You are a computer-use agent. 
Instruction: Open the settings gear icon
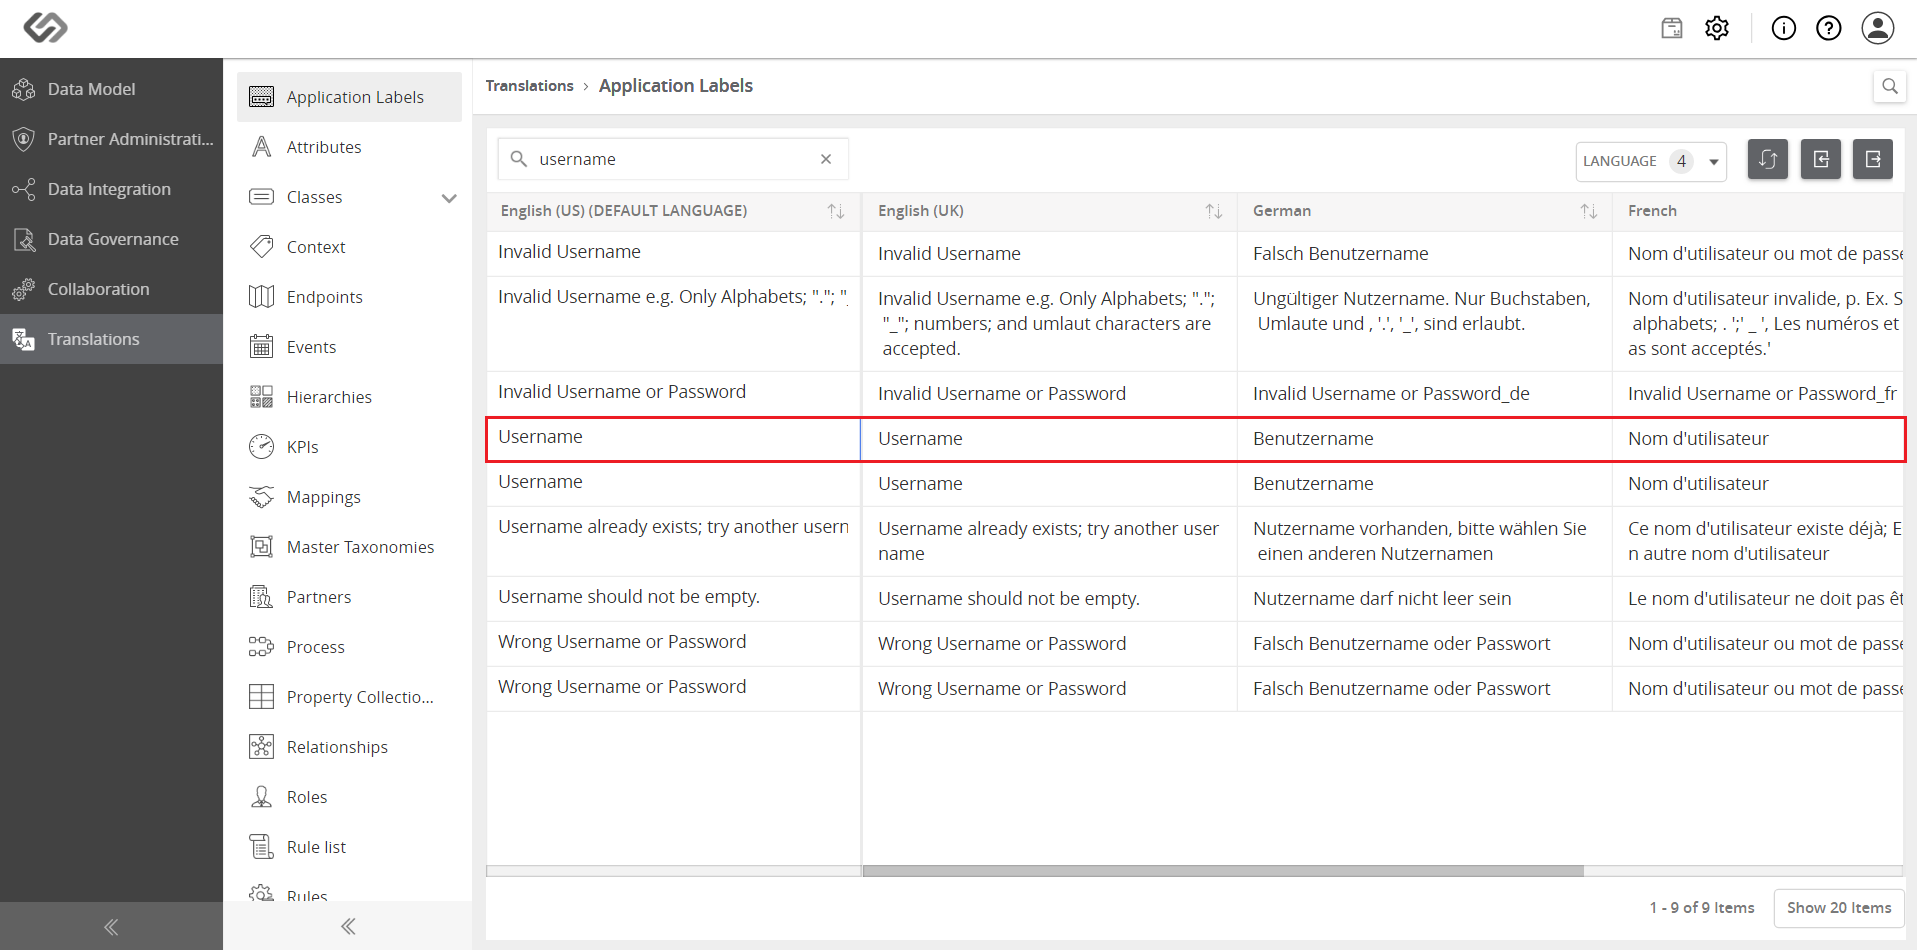pyautogui.click(x=1717, y=28)
